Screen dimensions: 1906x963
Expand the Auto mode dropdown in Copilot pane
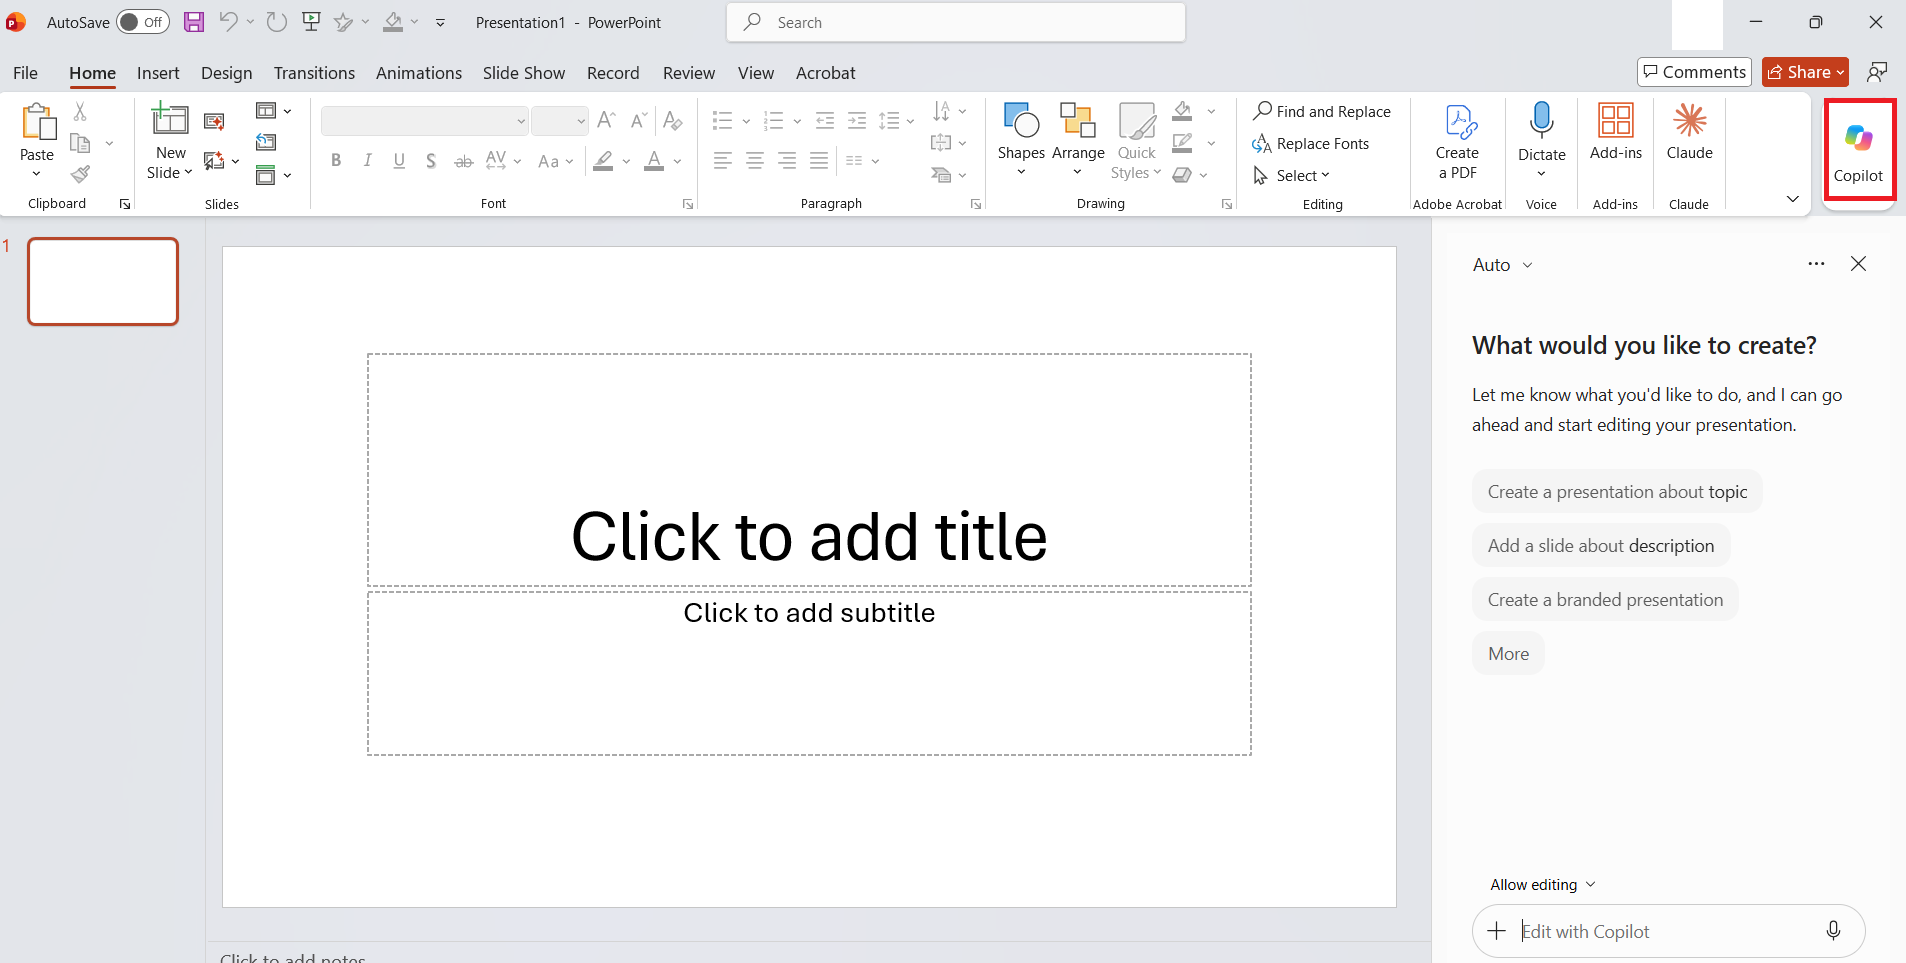click(1502, 265)
